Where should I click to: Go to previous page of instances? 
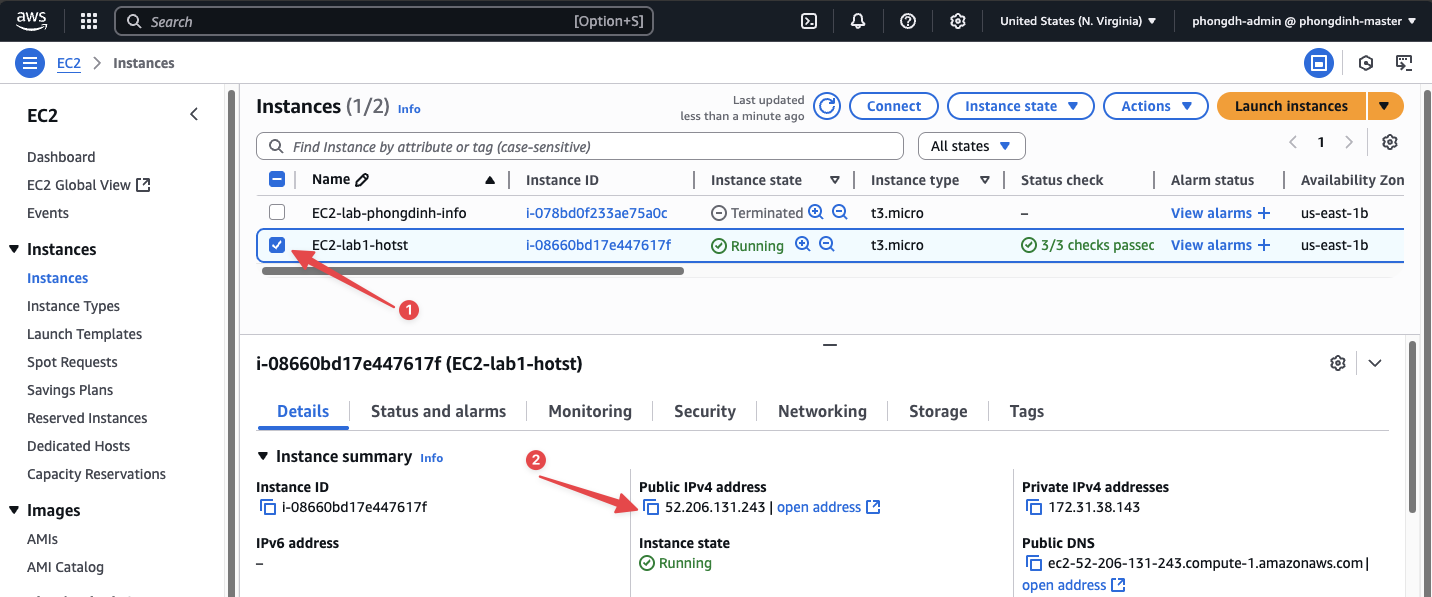[1293, 142]
